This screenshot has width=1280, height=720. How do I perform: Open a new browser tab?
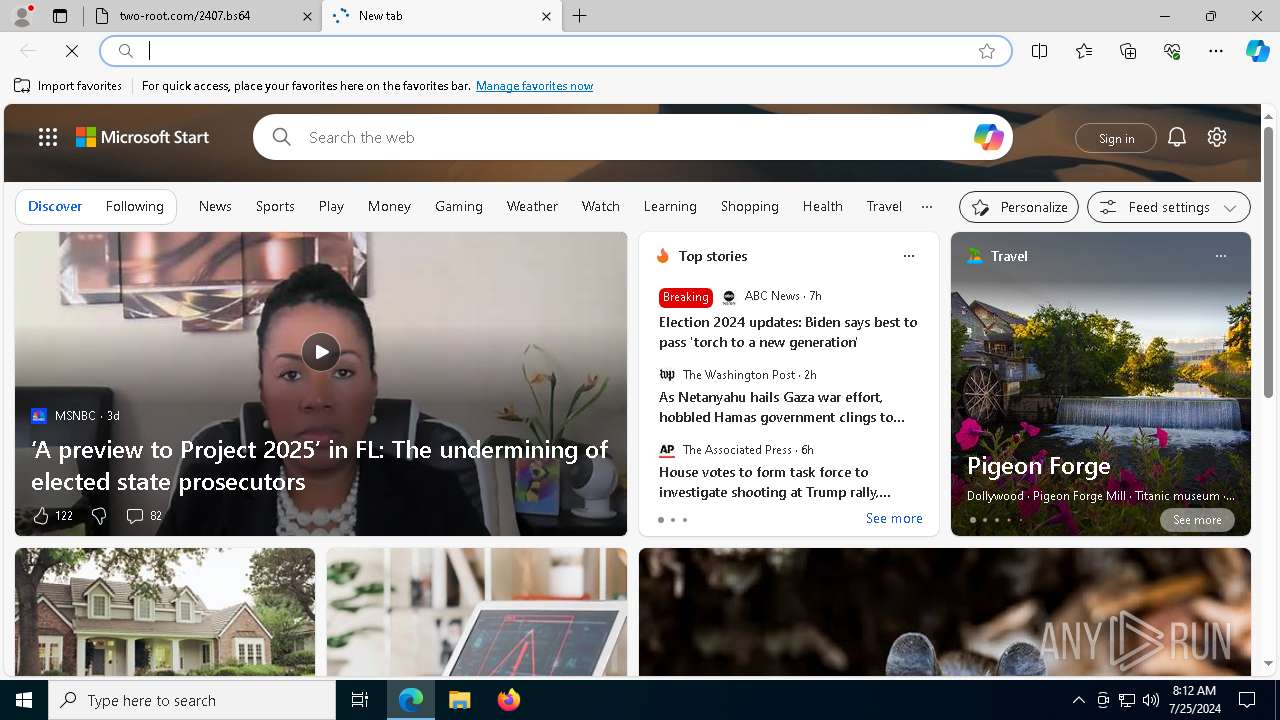pyautogui.click(x=580, y=16)
